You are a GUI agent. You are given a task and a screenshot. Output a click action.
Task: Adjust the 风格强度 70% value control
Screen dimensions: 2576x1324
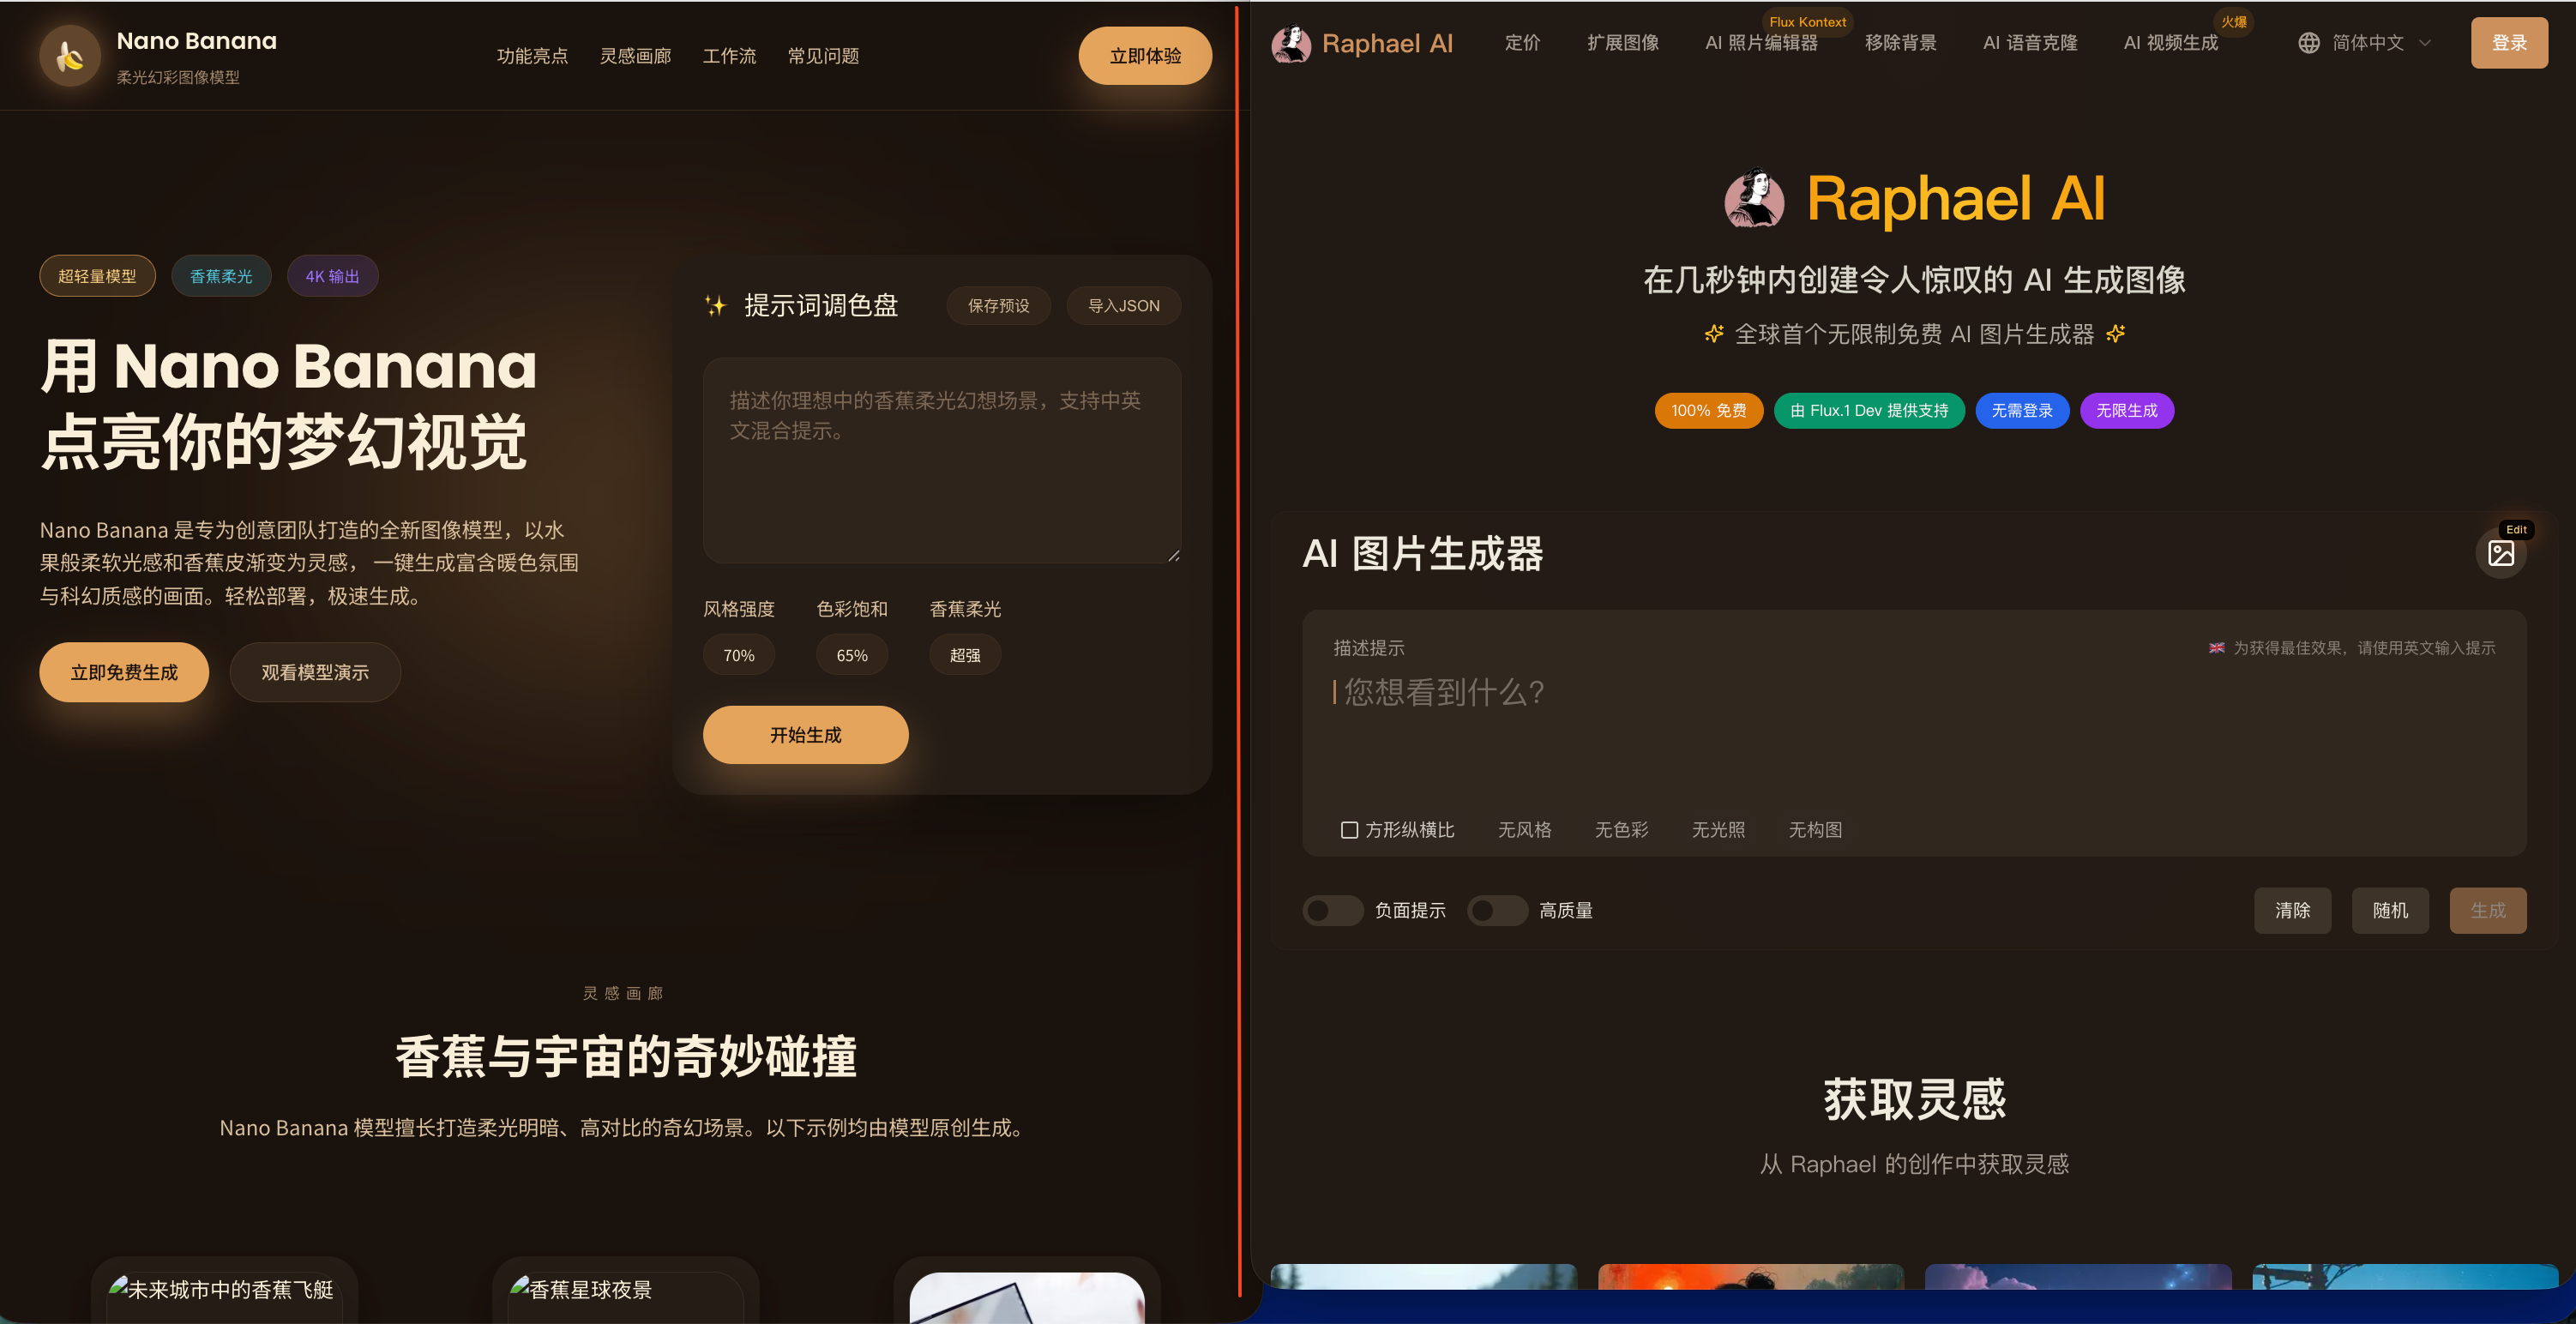click(x=738, y=655)
